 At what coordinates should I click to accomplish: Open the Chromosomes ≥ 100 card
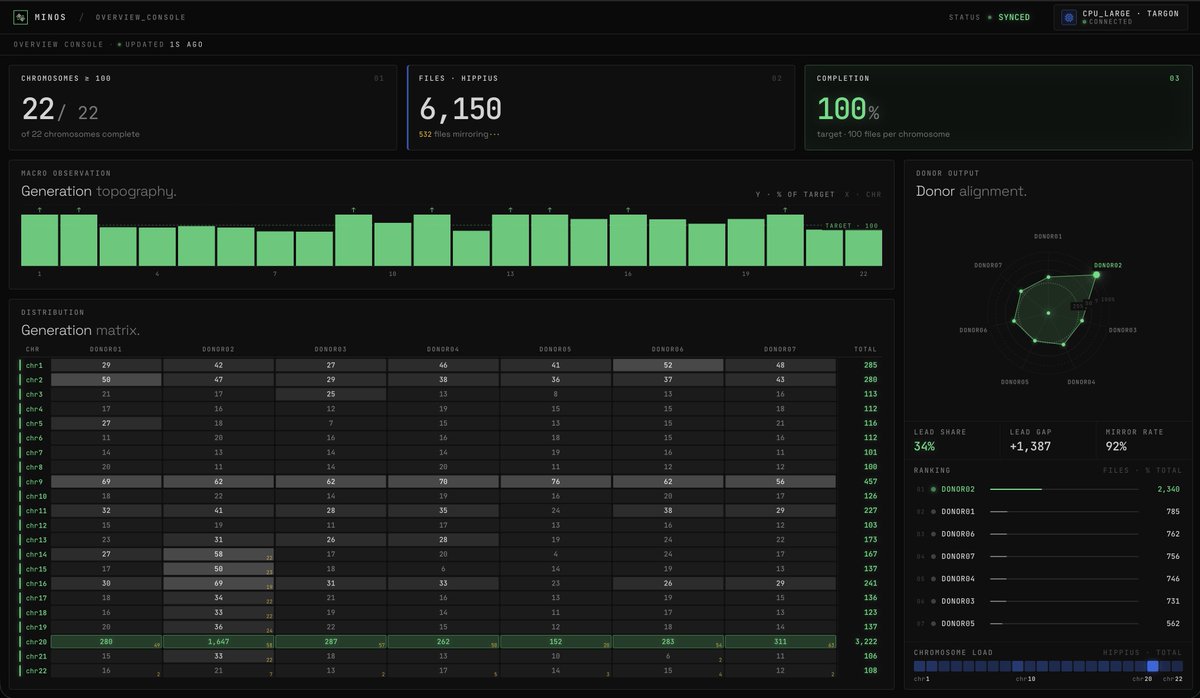coord(203,108)
